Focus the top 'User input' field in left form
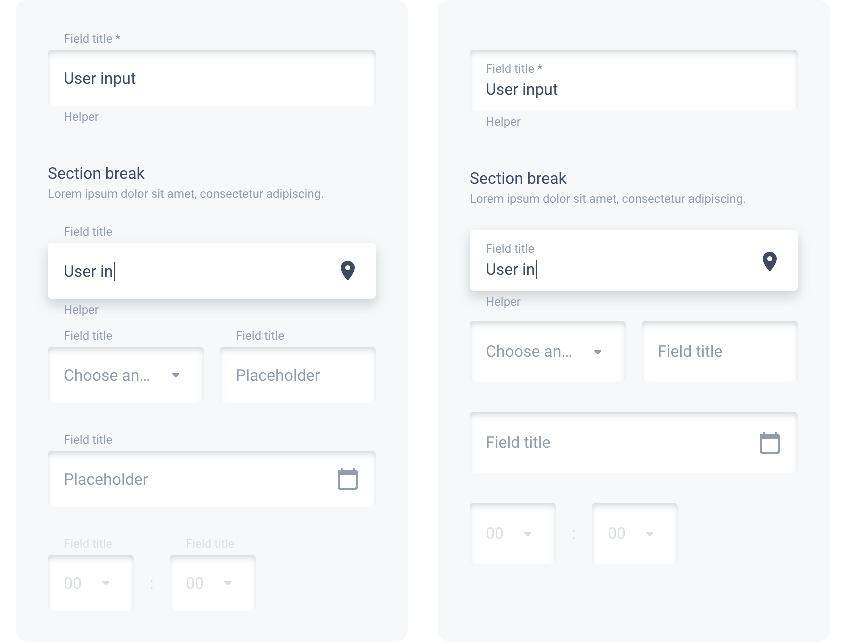Viewport: 846px width, 642px height. 212,78
